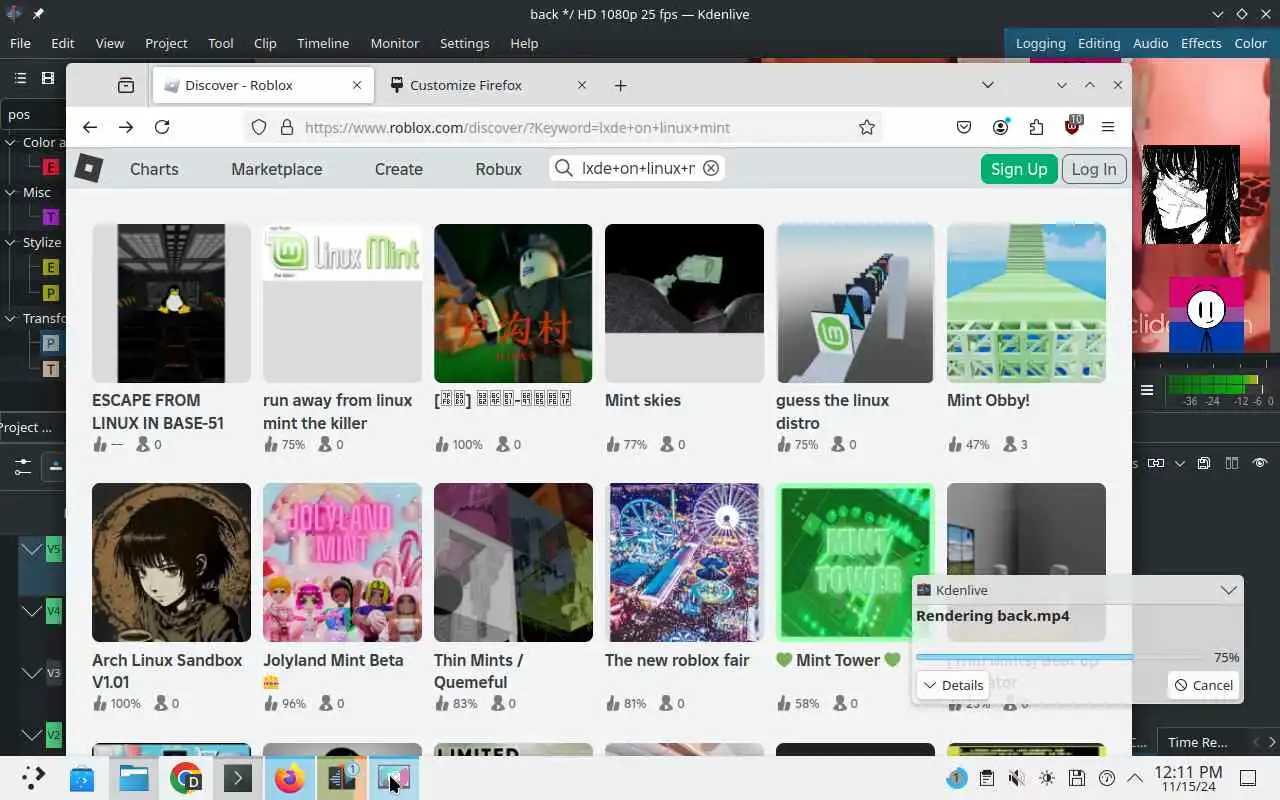Viewport: 1280px width, 800px height.
Task: Toggle Kdenlive track V4 header label
Action: click(x=54, y=610)
